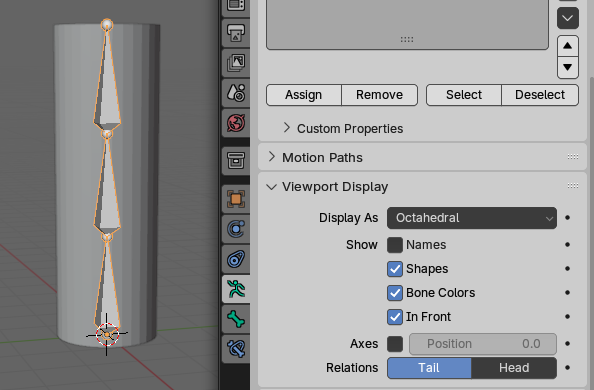The width and height of the screenshot is (594, 390).
Task: Enable the Names checkbox
Action: coord(395,245)
